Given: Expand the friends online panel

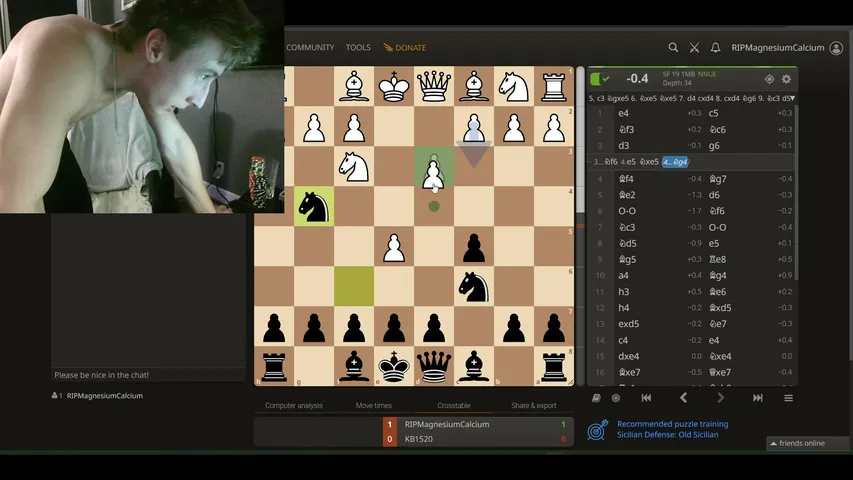Looking at the screenshot, I should [807, 443].
